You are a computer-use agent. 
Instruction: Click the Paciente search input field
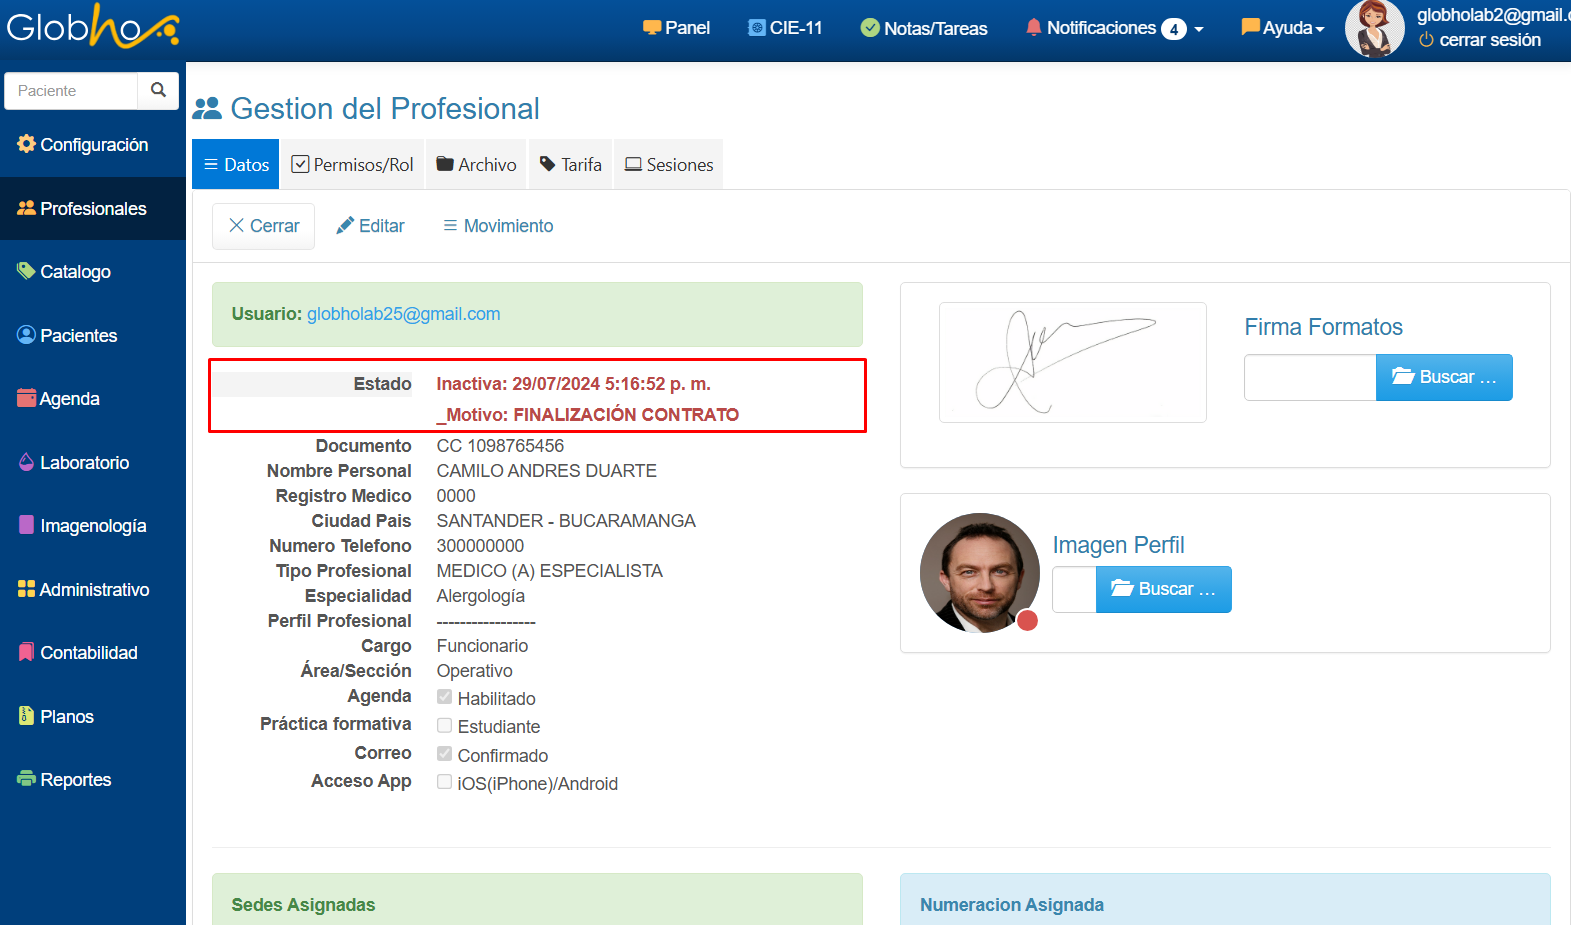[x=71, y=91]
